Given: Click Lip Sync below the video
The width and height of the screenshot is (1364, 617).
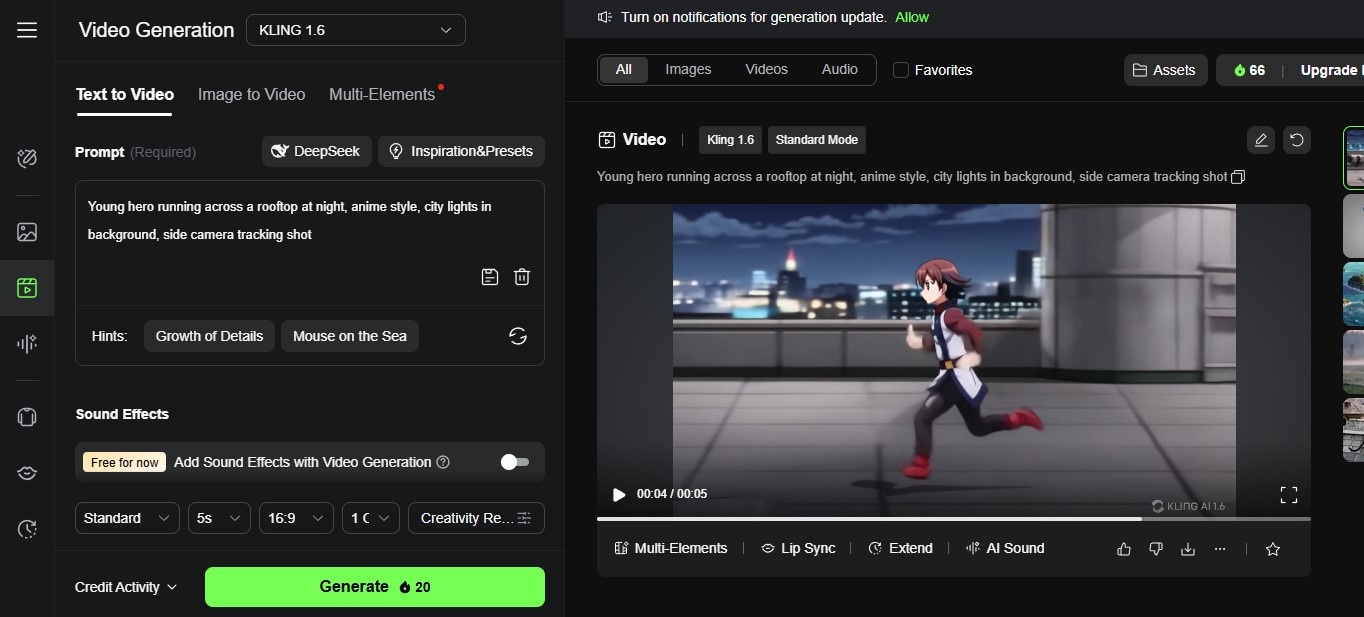Looking at the screenshot, I should [798, 548].
